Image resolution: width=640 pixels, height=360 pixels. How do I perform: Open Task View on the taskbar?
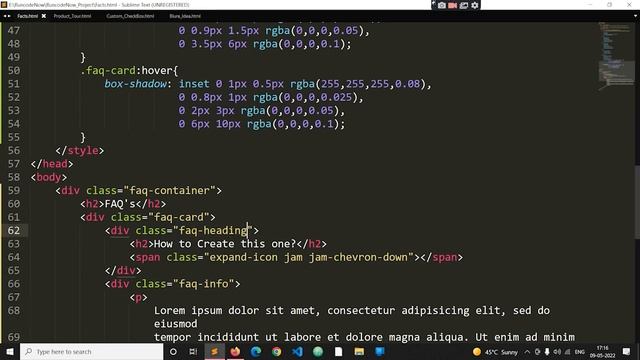pos(193,351)
